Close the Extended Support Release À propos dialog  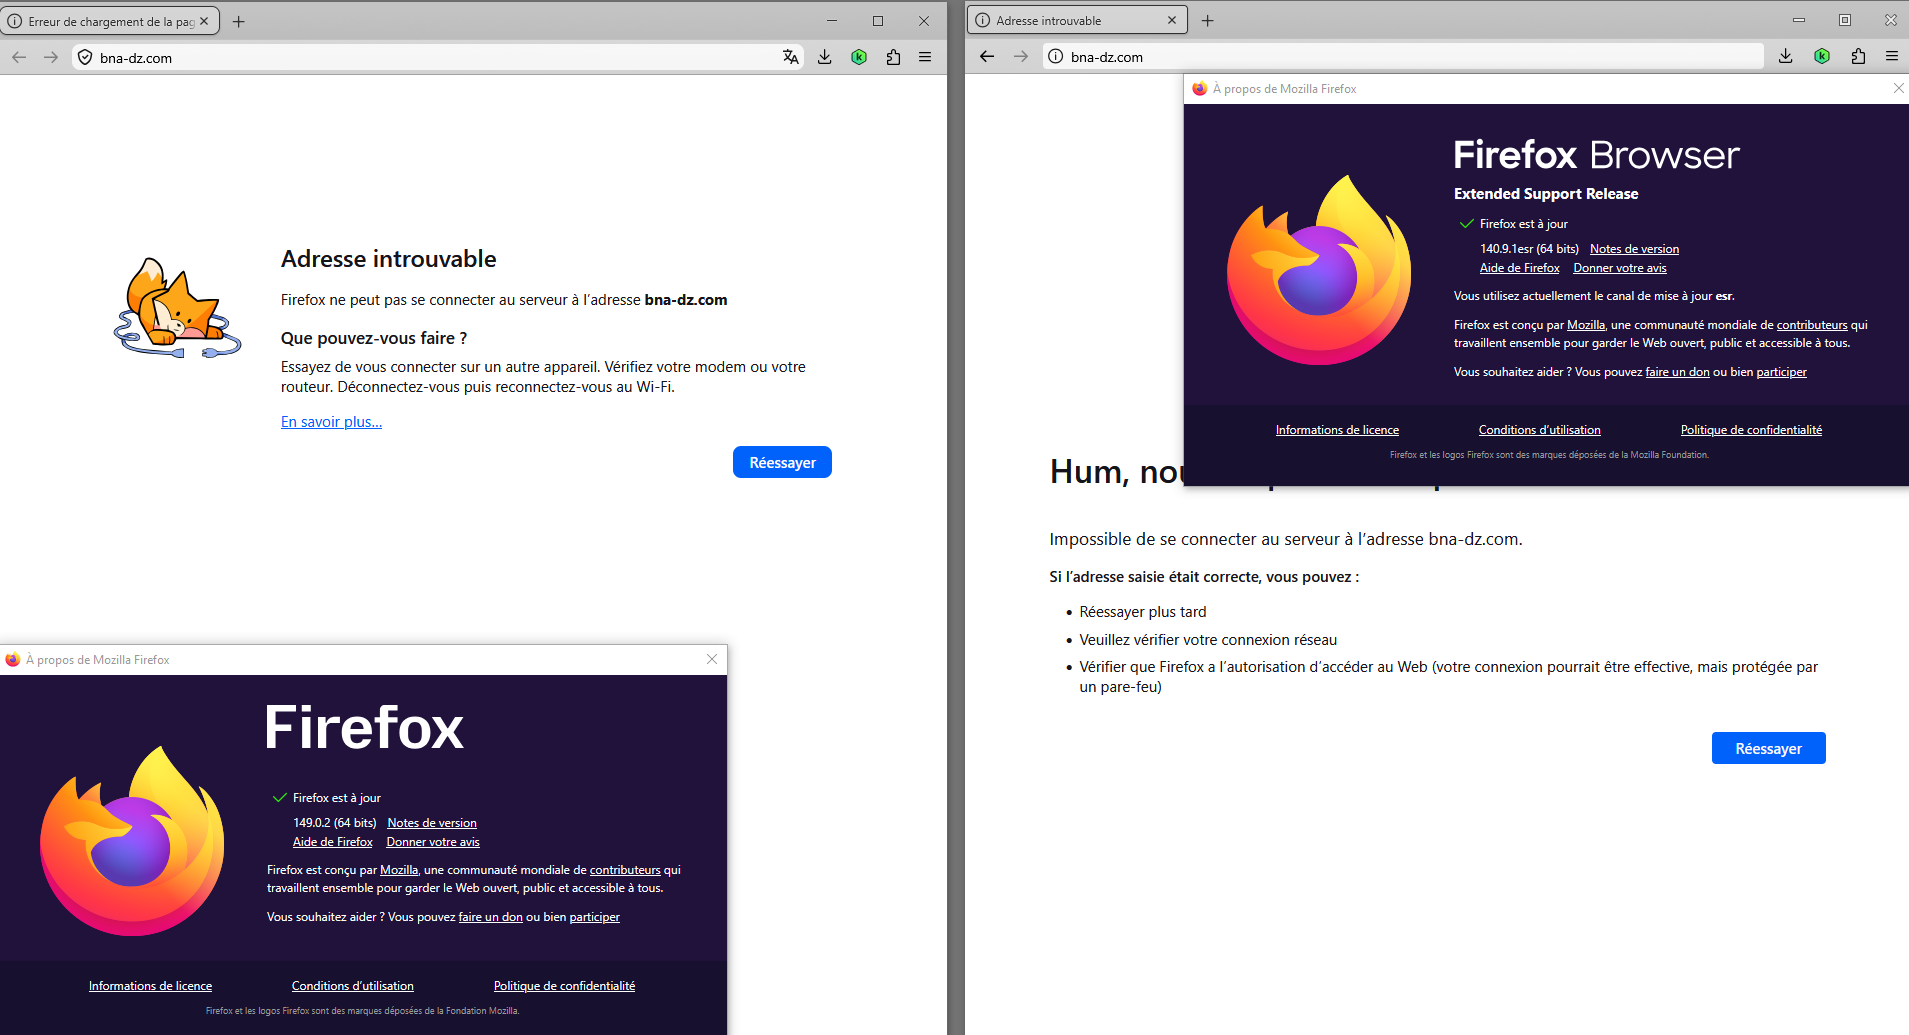[1898, 88]
